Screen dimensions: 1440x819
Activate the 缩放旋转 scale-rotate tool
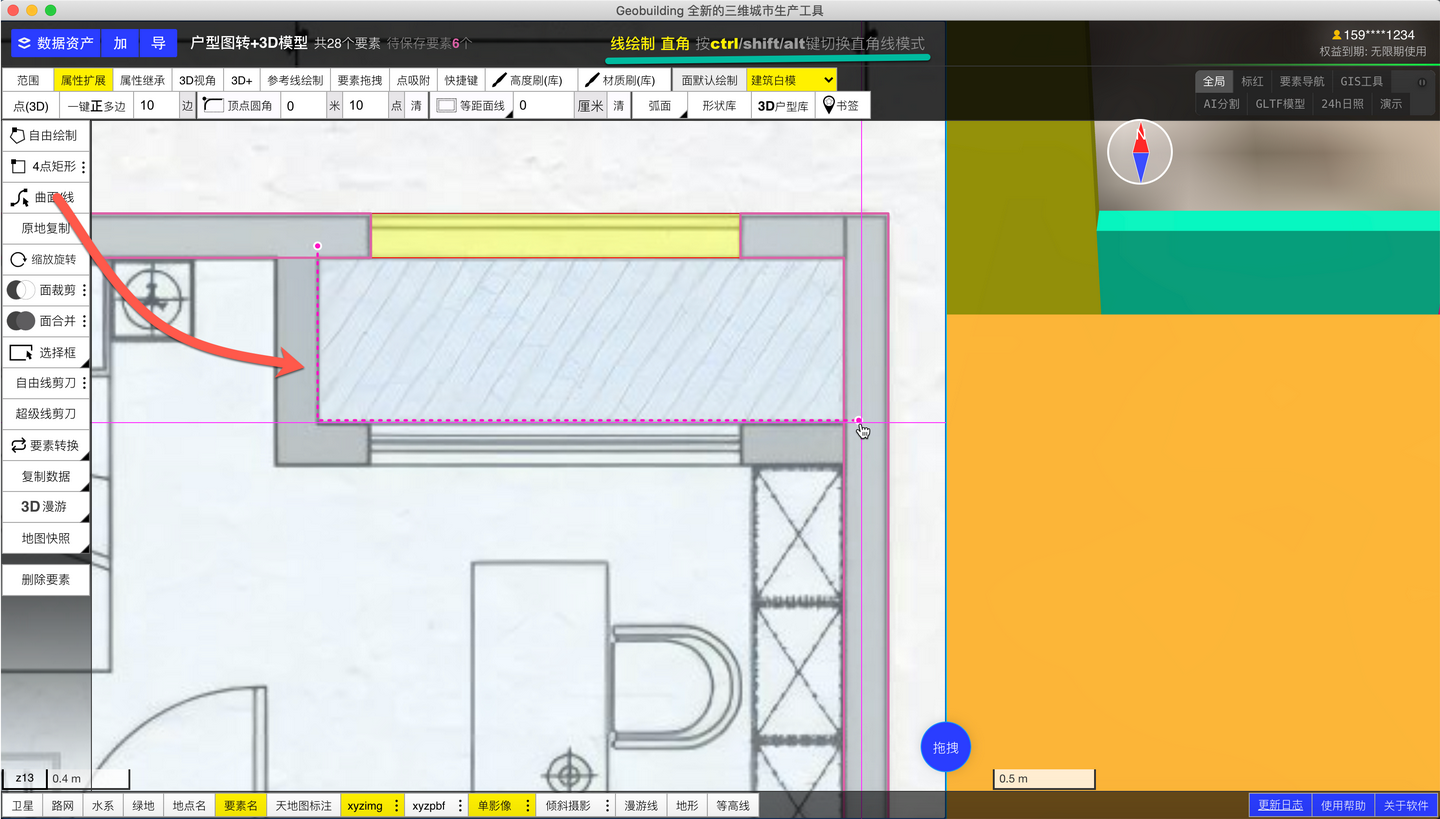tap(45, 259)
